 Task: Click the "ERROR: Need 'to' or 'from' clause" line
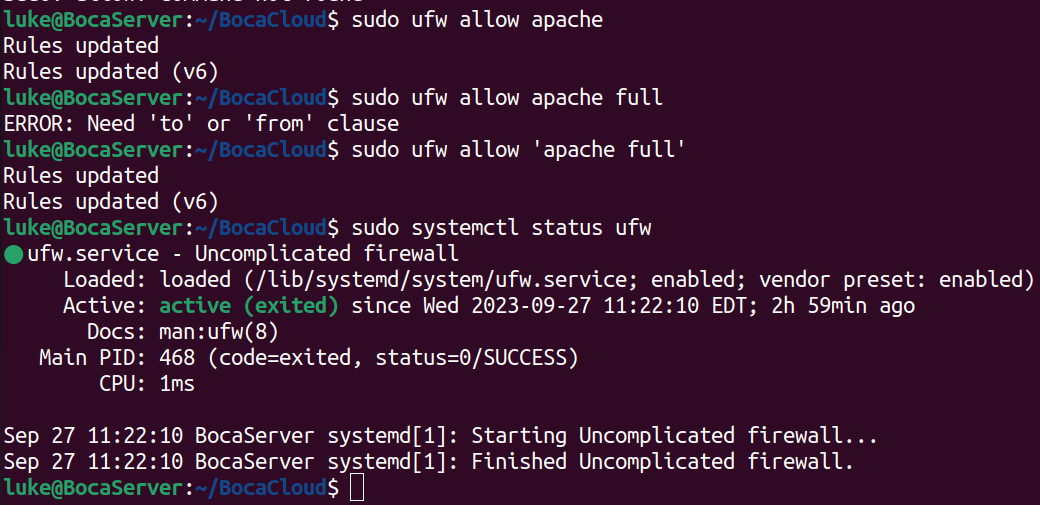tap(201, 124)
